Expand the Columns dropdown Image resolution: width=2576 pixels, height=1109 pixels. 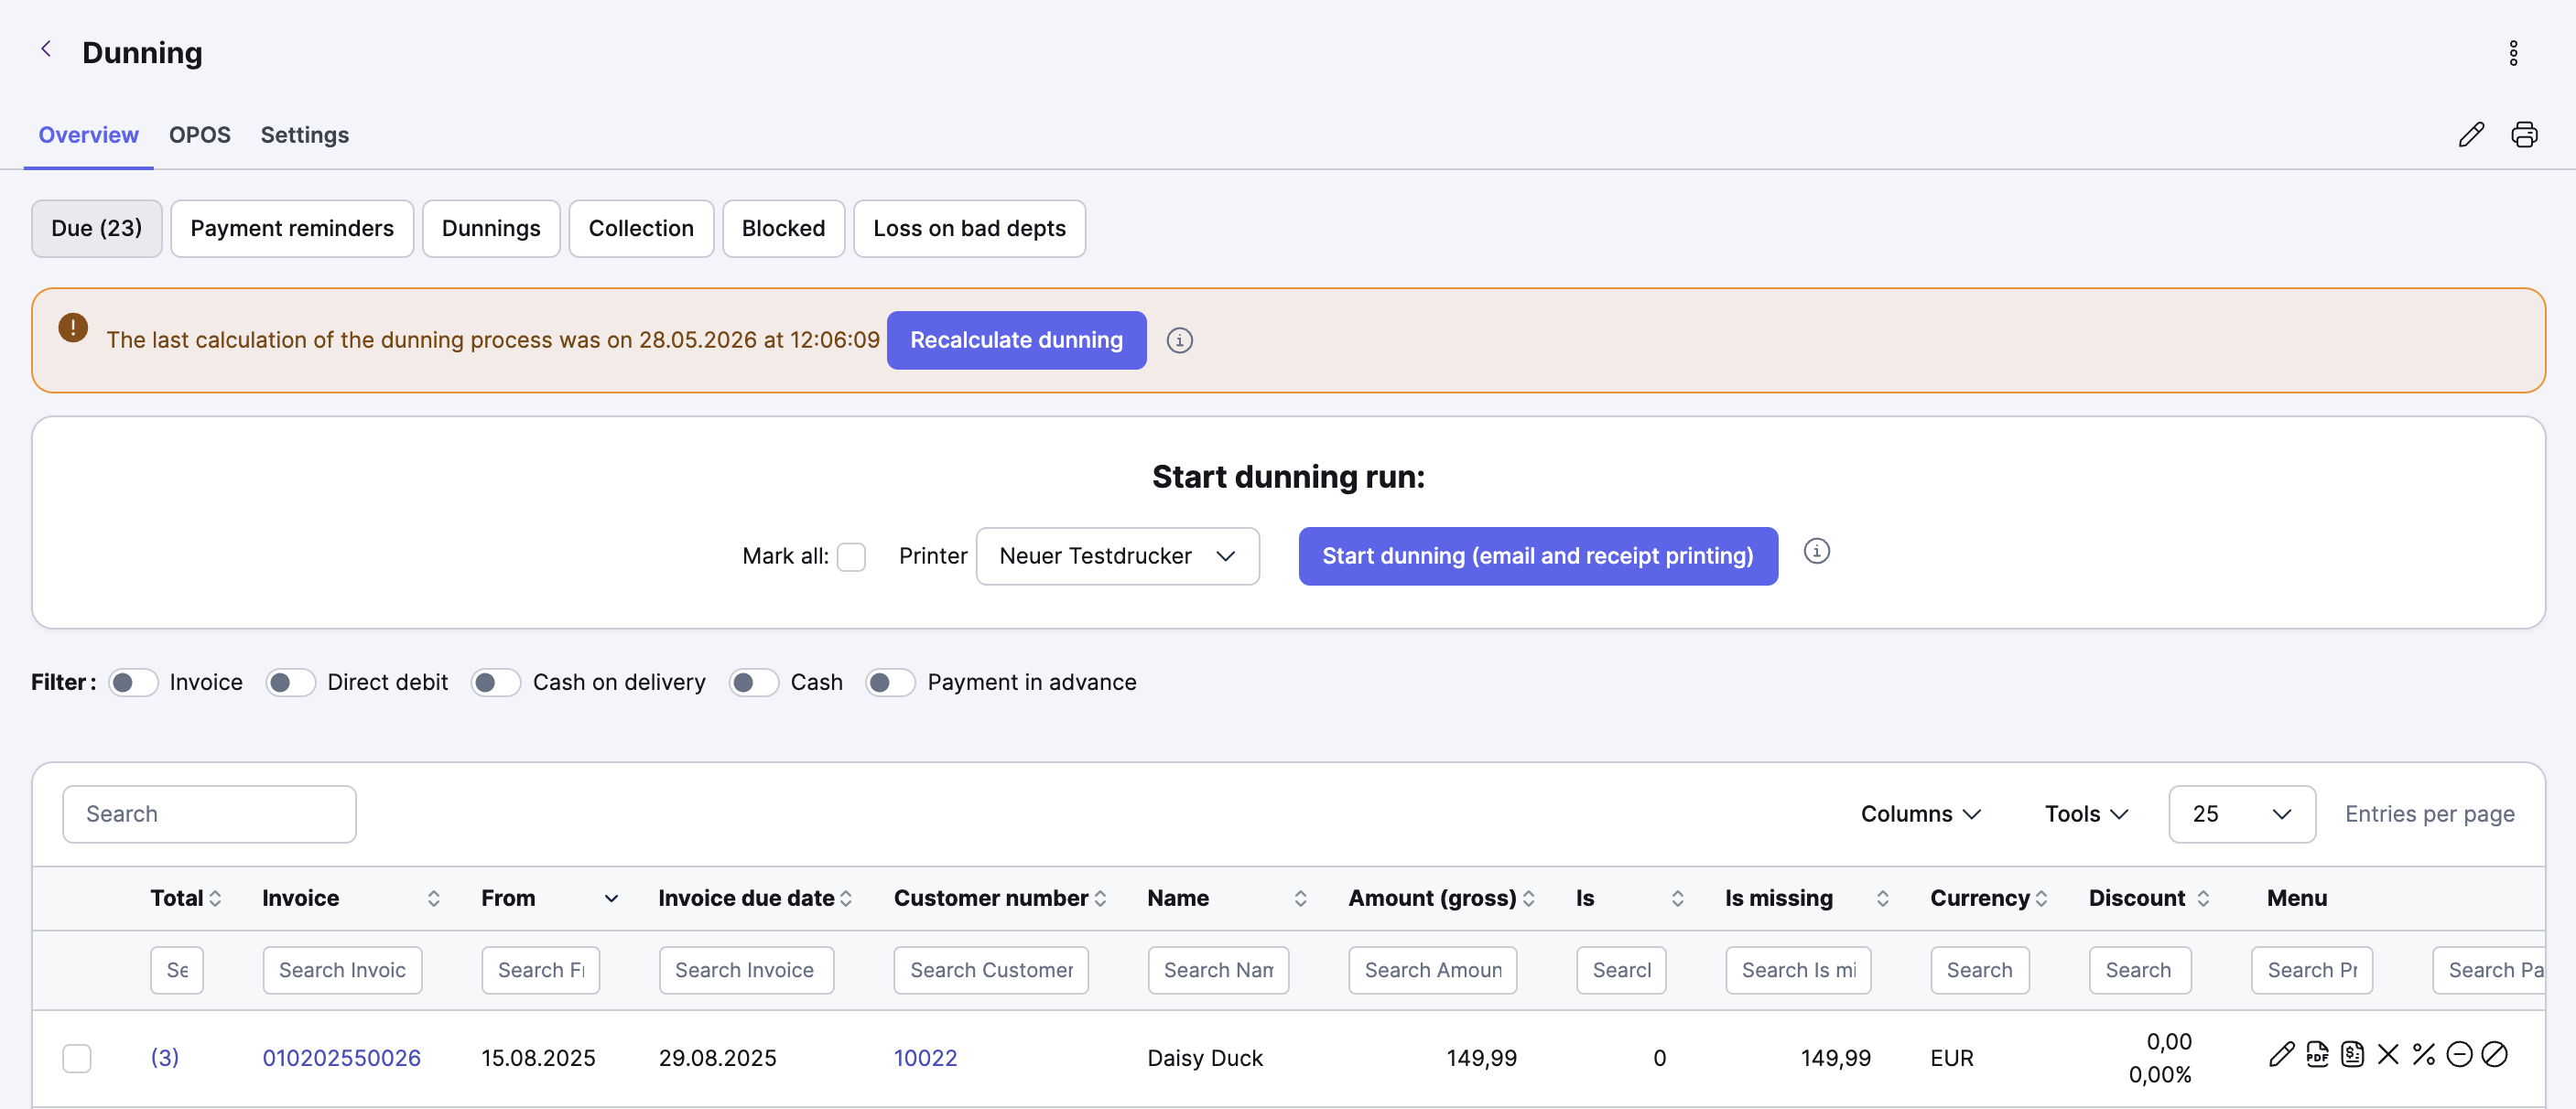[1920, 814]
